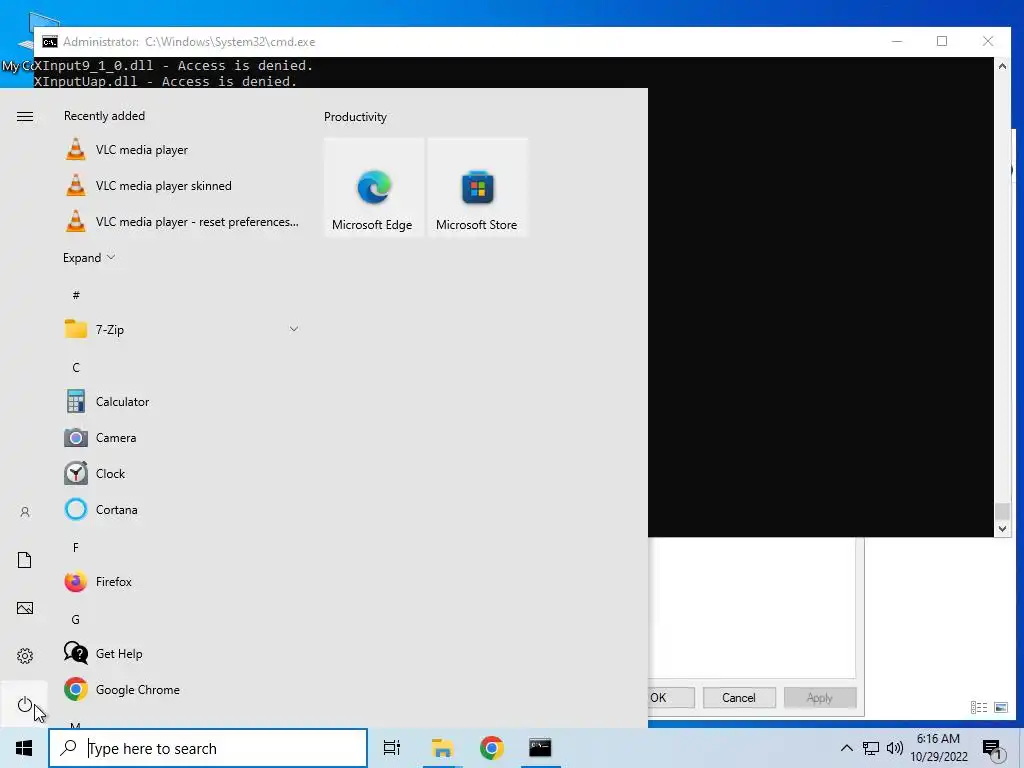Jump to letter F section header
1024x768 pixels.
76,547
